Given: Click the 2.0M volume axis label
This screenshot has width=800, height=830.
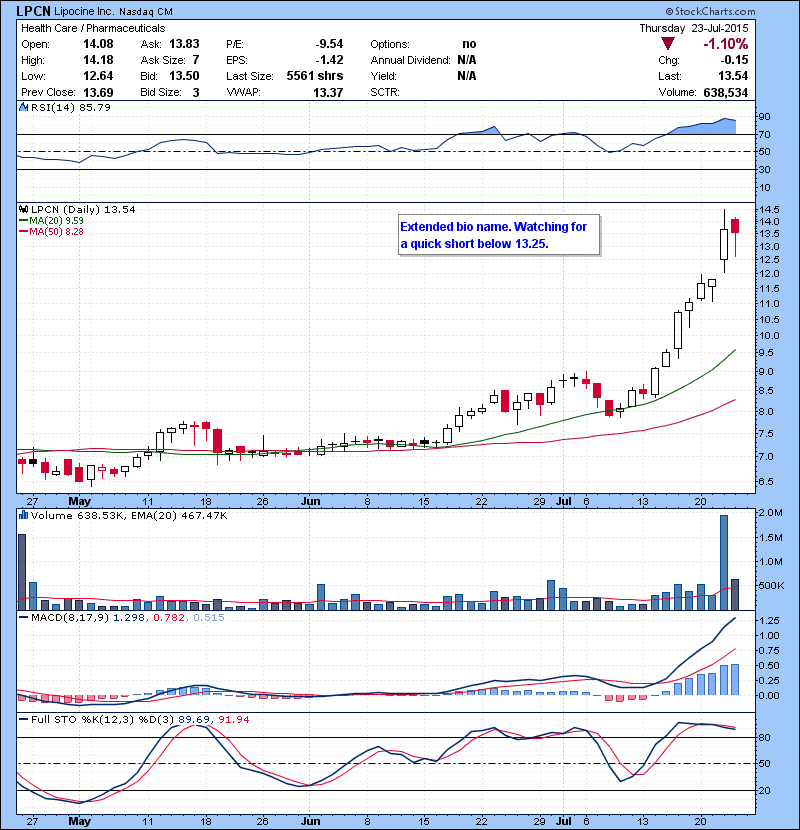Looking at the screenshot, I should tap(770, 512).
